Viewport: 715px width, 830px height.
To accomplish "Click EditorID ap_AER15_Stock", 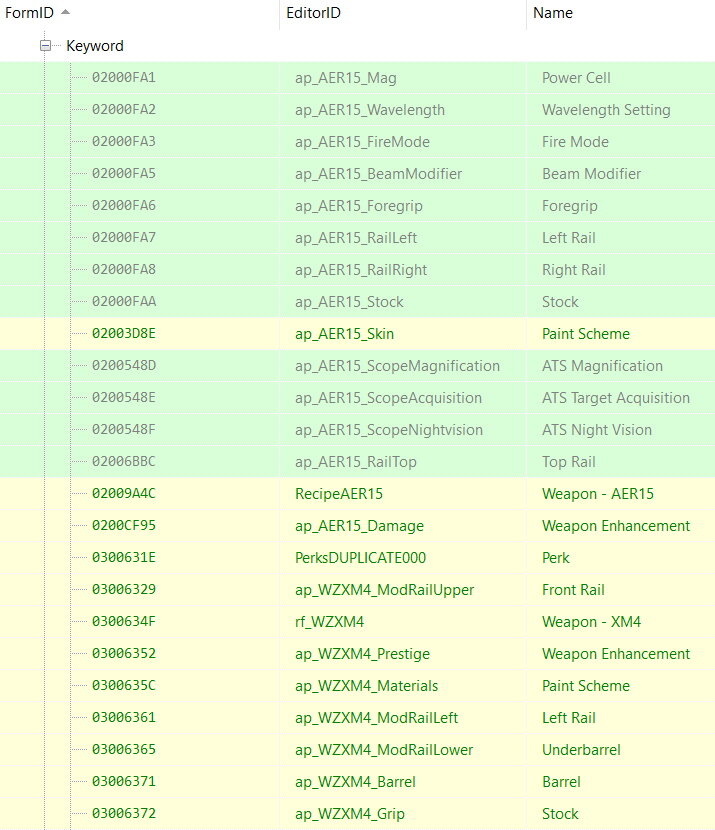I will pos(349,302).
